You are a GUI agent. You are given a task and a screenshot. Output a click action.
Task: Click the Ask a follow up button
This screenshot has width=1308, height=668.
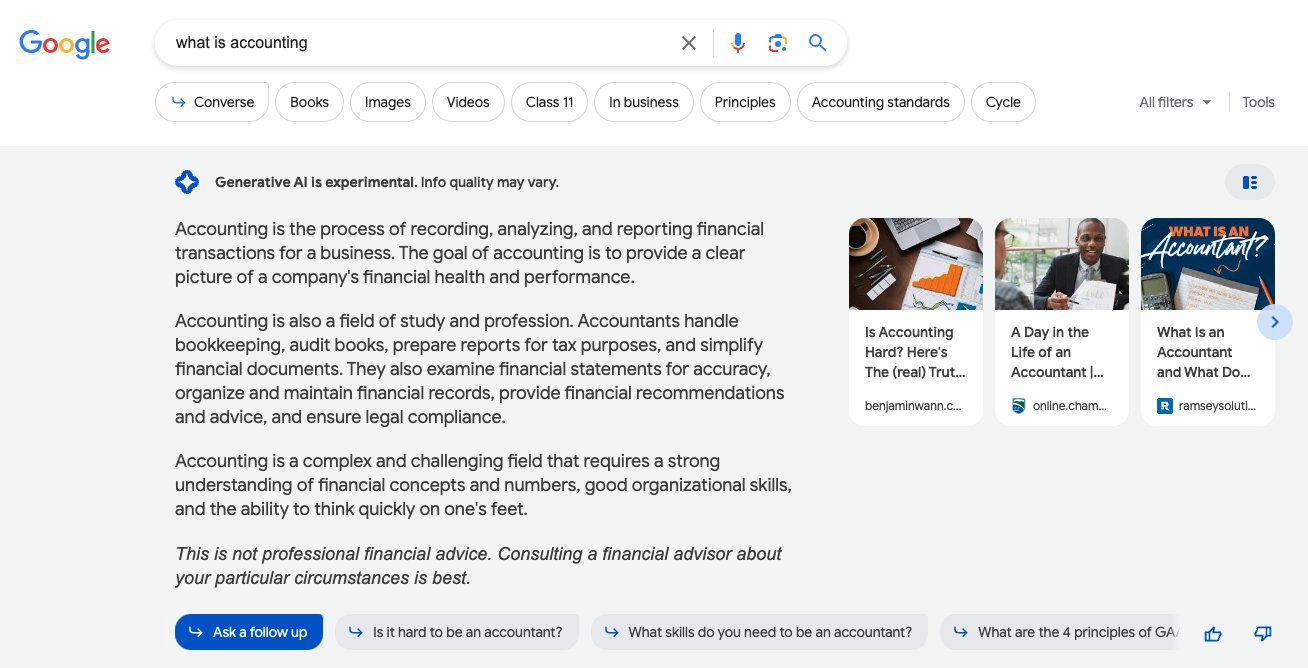coord(248,631)
